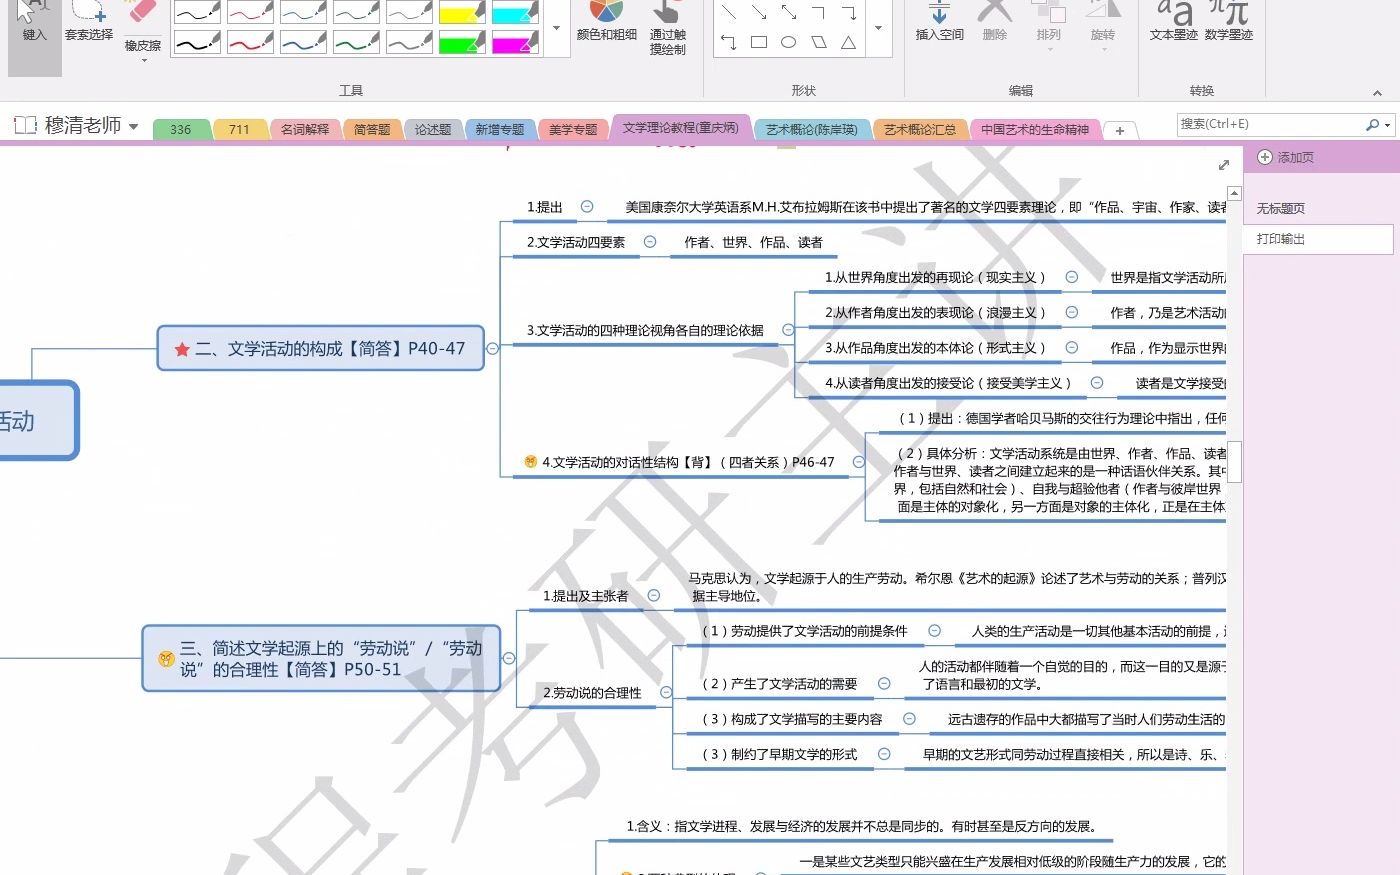Image resolution: width=1400 pixels, height=875 pixels.
Task: Click Add Page (添加页)
Action: click(x=1286, y=157)
